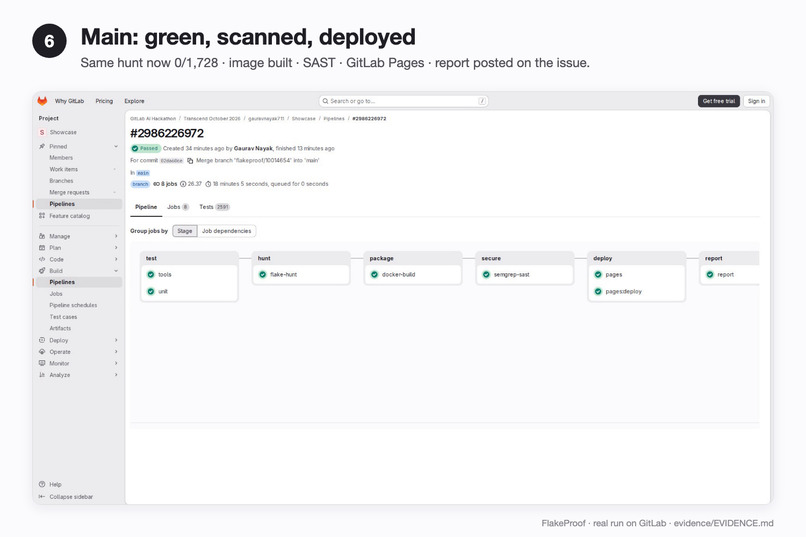Click the status icon of pages:deploy job

click(x=598, y=291)
